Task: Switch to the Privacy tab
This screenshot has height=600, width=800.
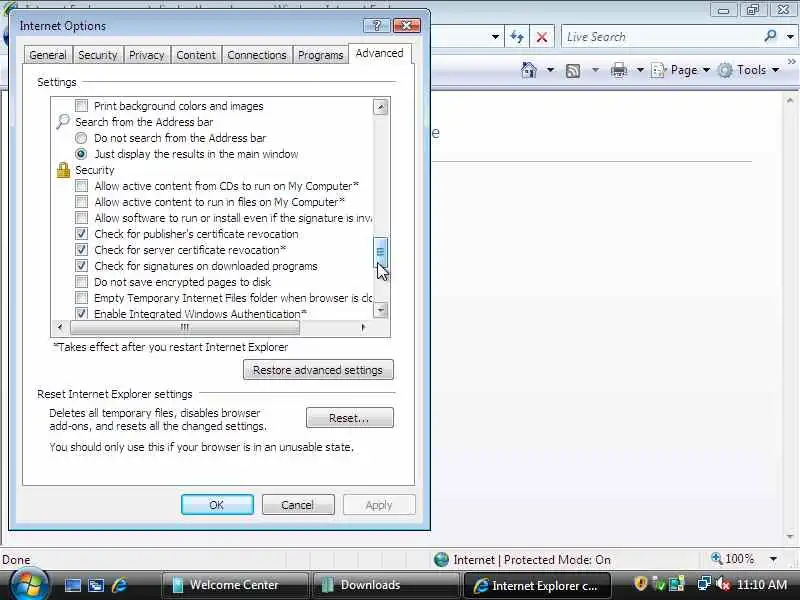Action: pyautogui.click(x=146, y=55)
